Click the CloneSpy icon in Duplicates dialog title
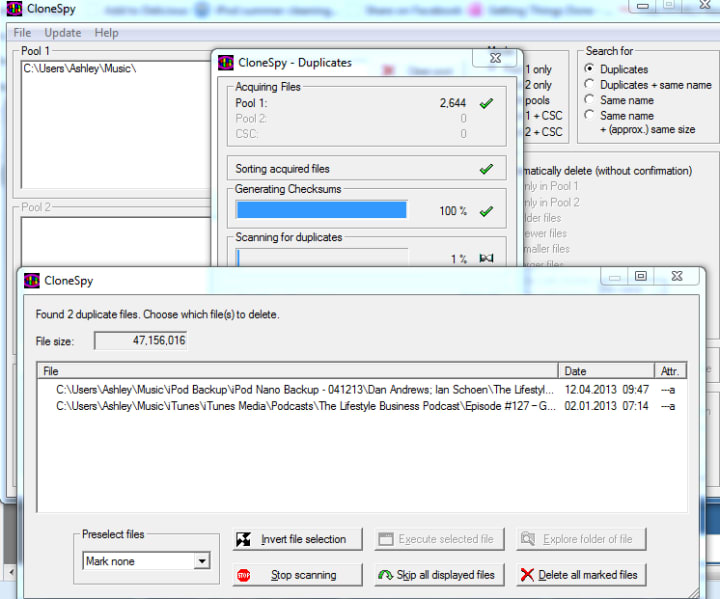 225,62
